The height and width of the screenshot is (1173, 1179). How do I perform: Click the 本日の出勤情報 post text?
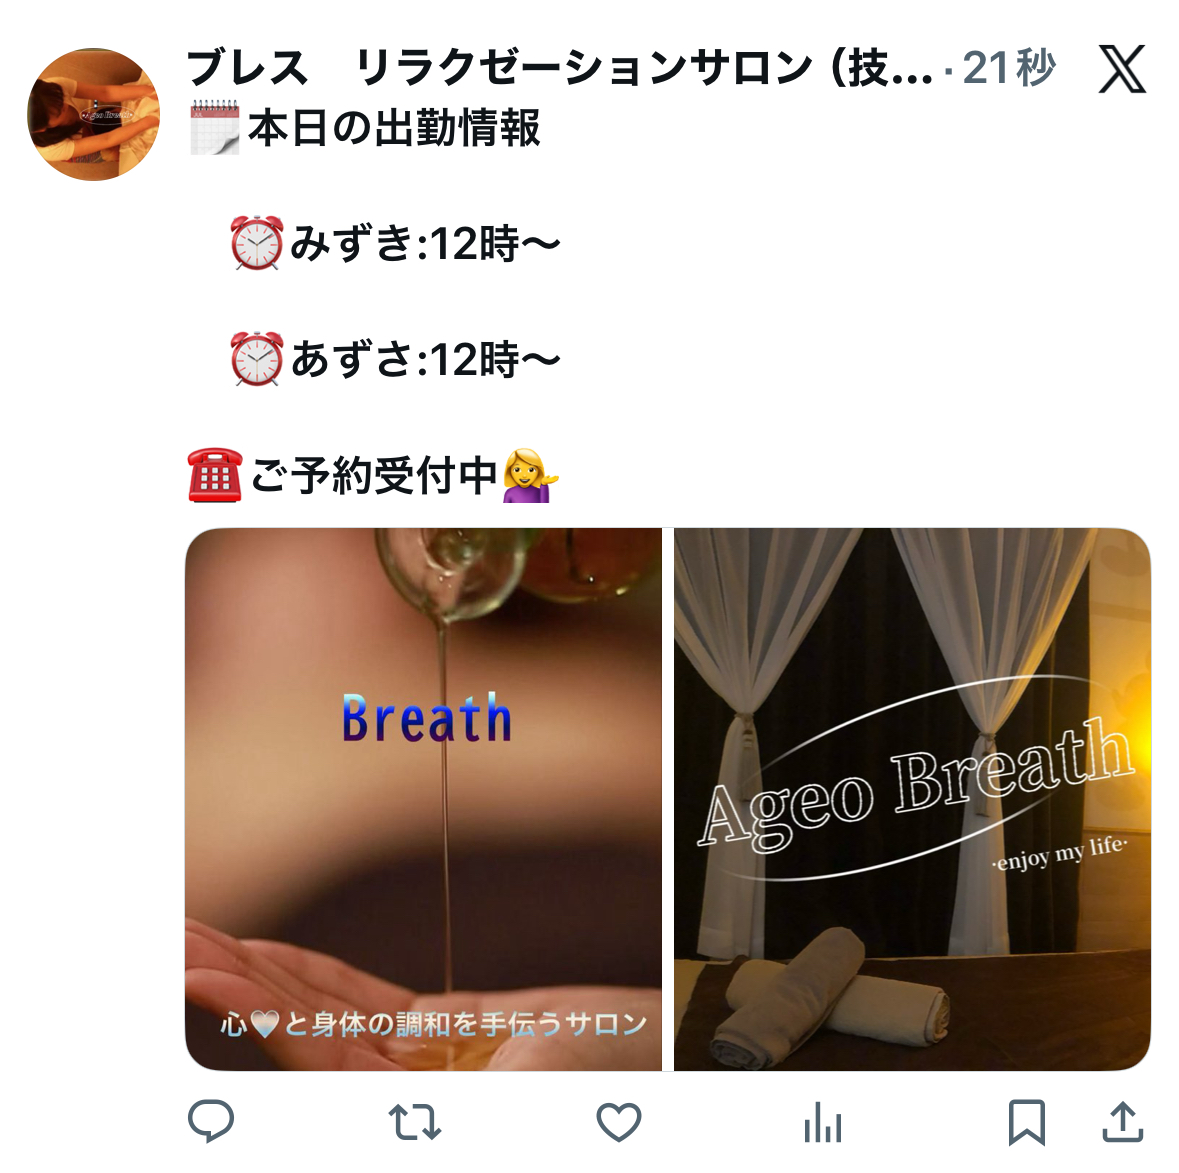[394, 128]
